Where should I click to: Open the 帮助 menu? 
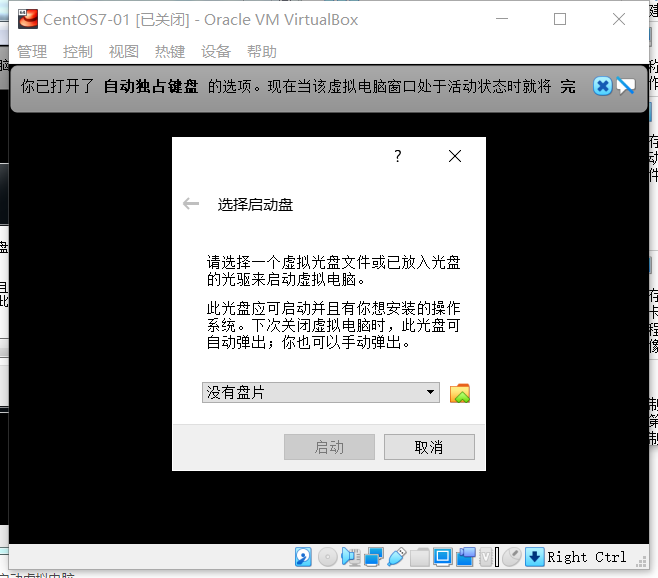pyautogui.click(x=262, y=52)
